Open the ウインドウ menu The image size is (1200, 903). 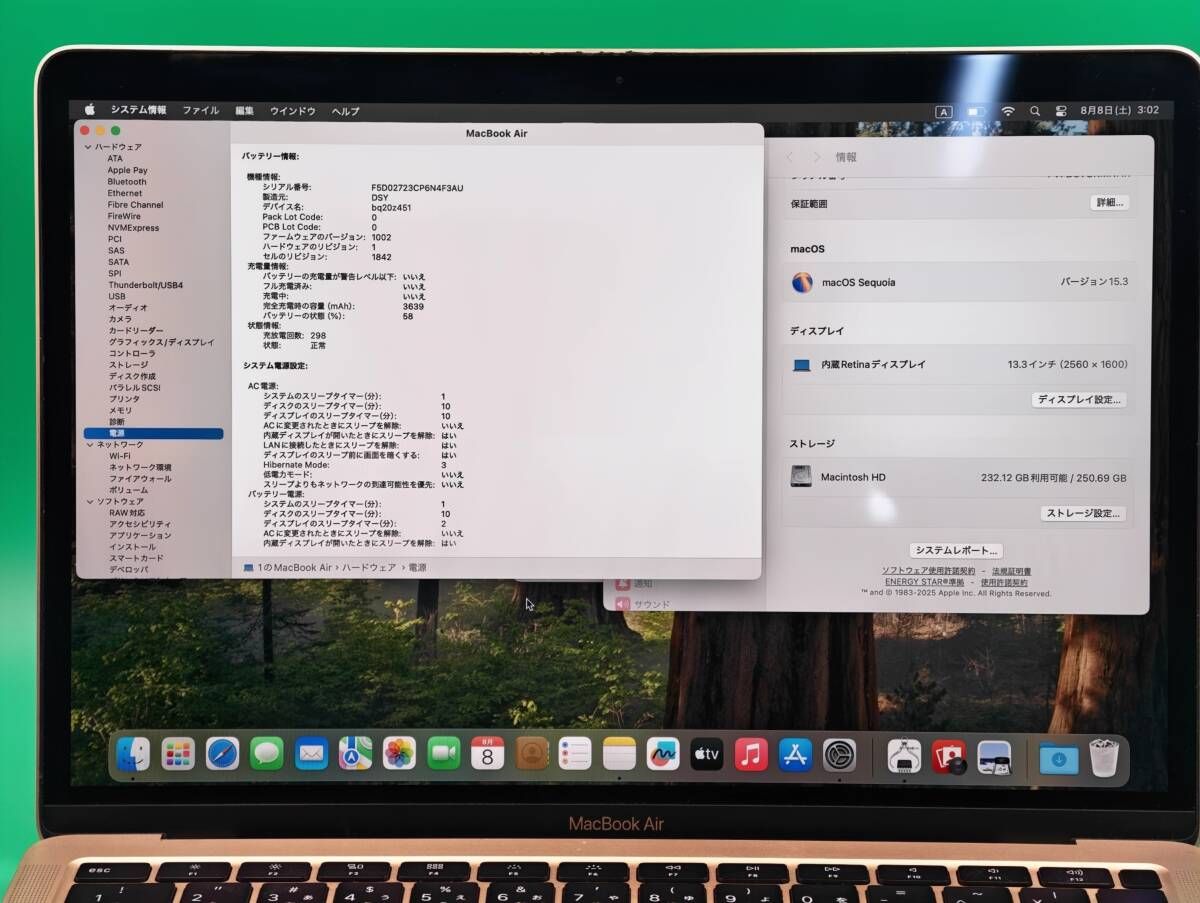pyautogui.click(x=293, y=111)
